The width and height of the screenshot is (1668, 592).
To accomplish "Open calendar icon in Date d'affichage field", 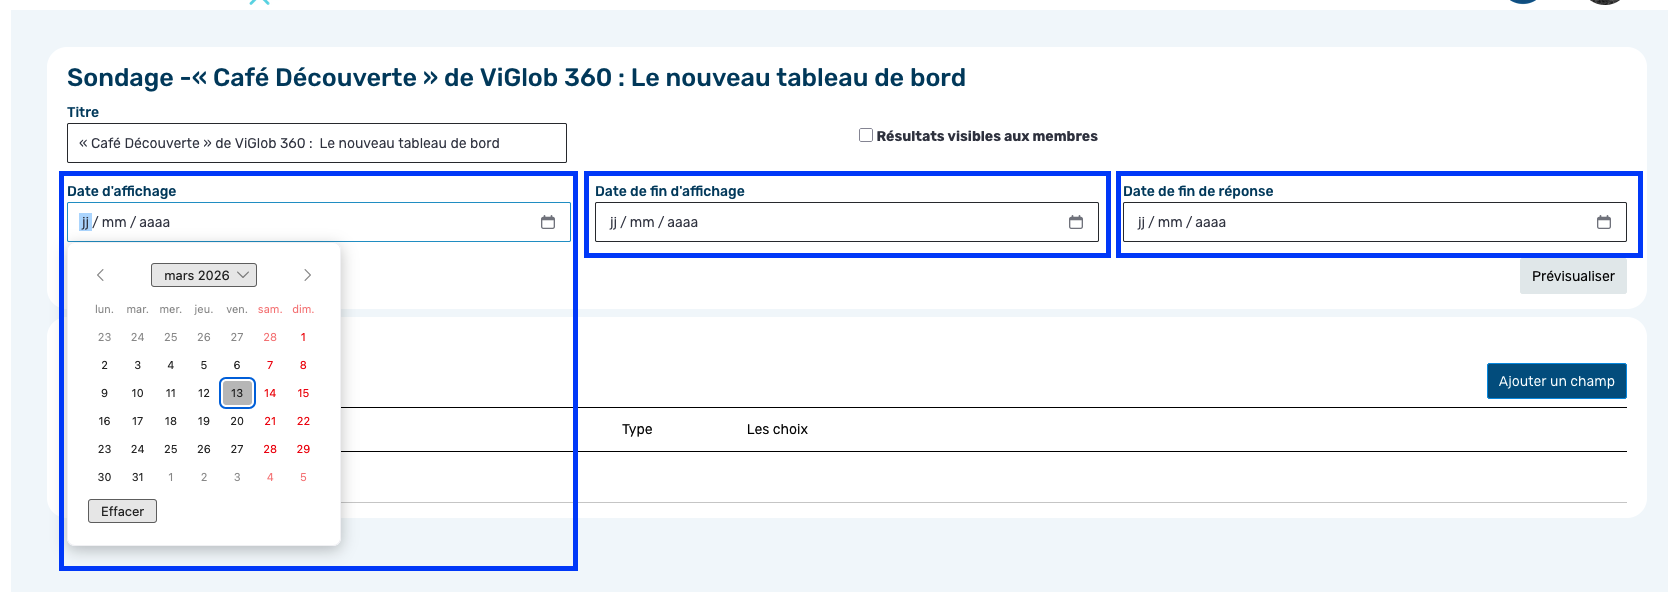I will 548,222.
